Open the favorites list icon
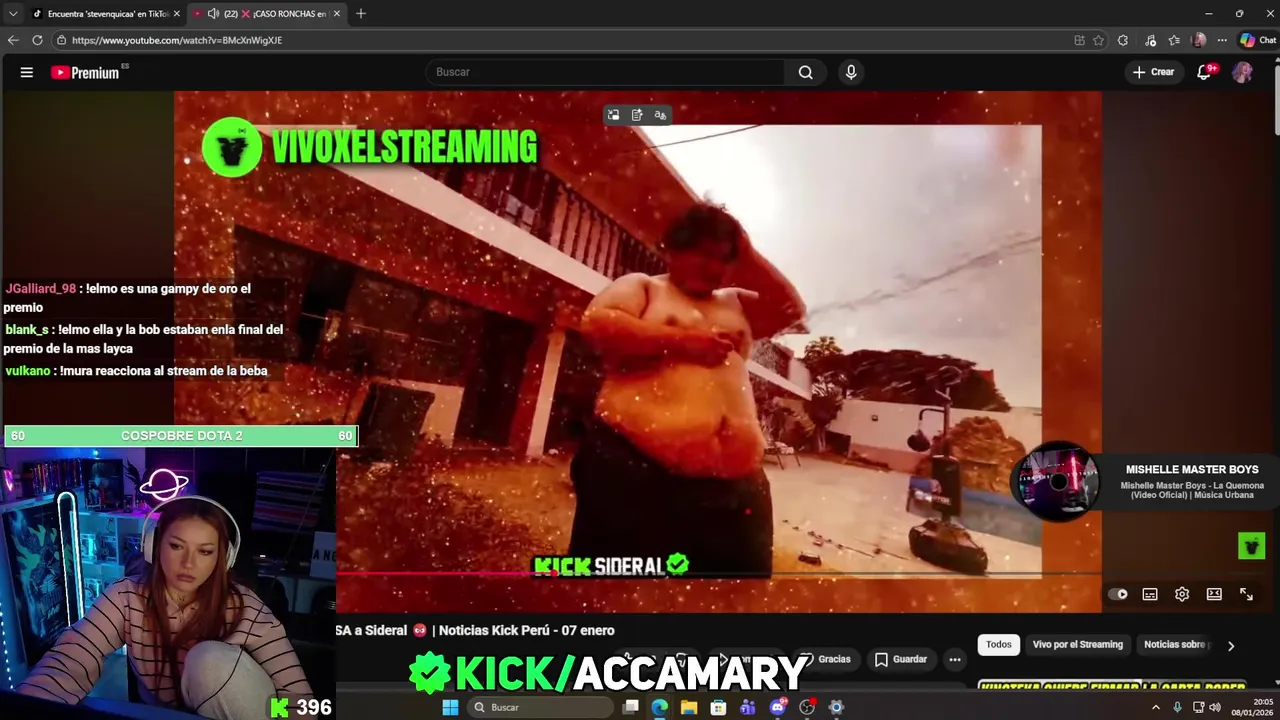Viewport: 1280px width, 720px height. click(1174, 40)
